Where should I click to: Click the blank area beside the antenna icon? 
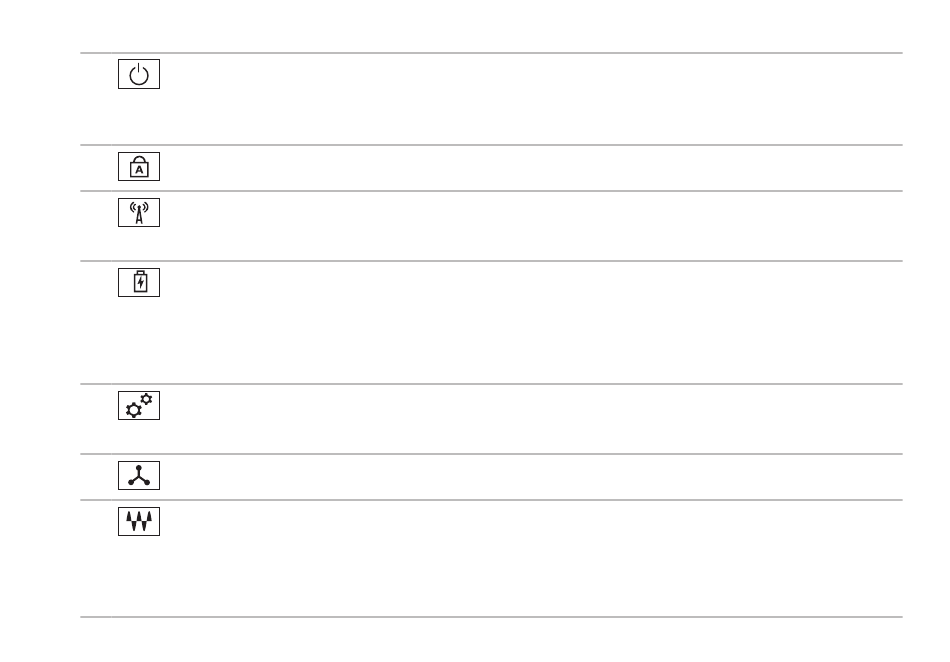coord(533,226)
